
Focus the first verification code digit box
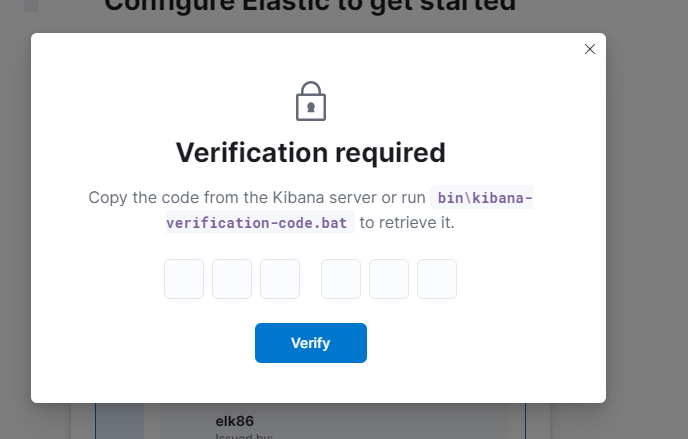point(184,279)
